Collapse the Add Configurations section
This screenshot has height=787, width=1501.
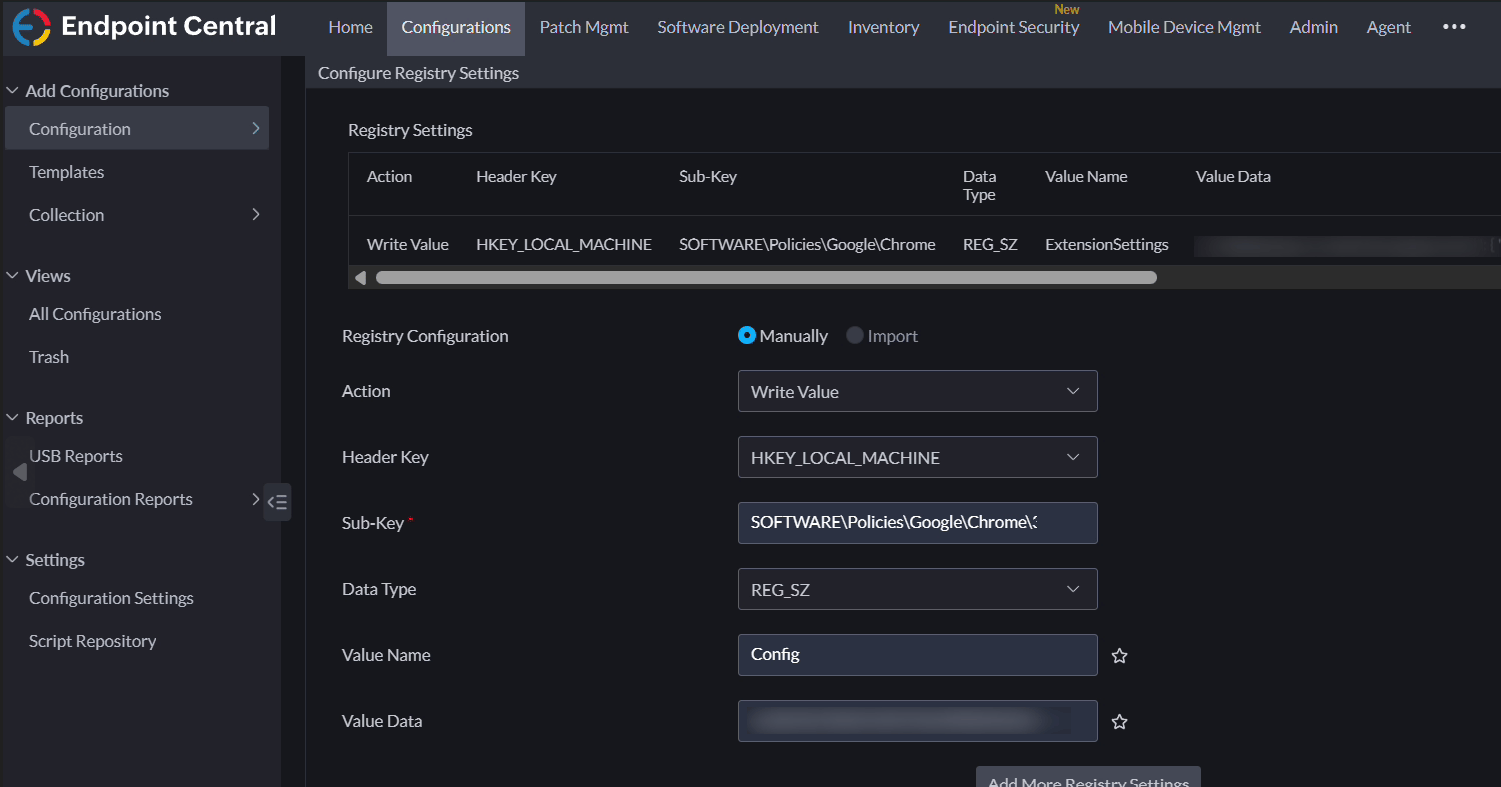pos(13,90)
